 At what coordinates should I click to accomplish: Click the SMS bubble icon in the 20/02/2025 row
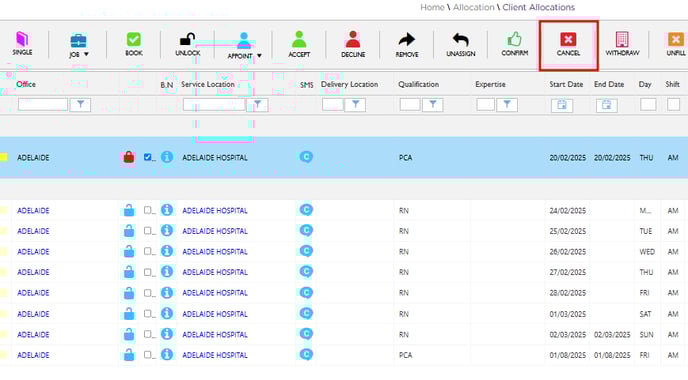click(x=306, y=157)
